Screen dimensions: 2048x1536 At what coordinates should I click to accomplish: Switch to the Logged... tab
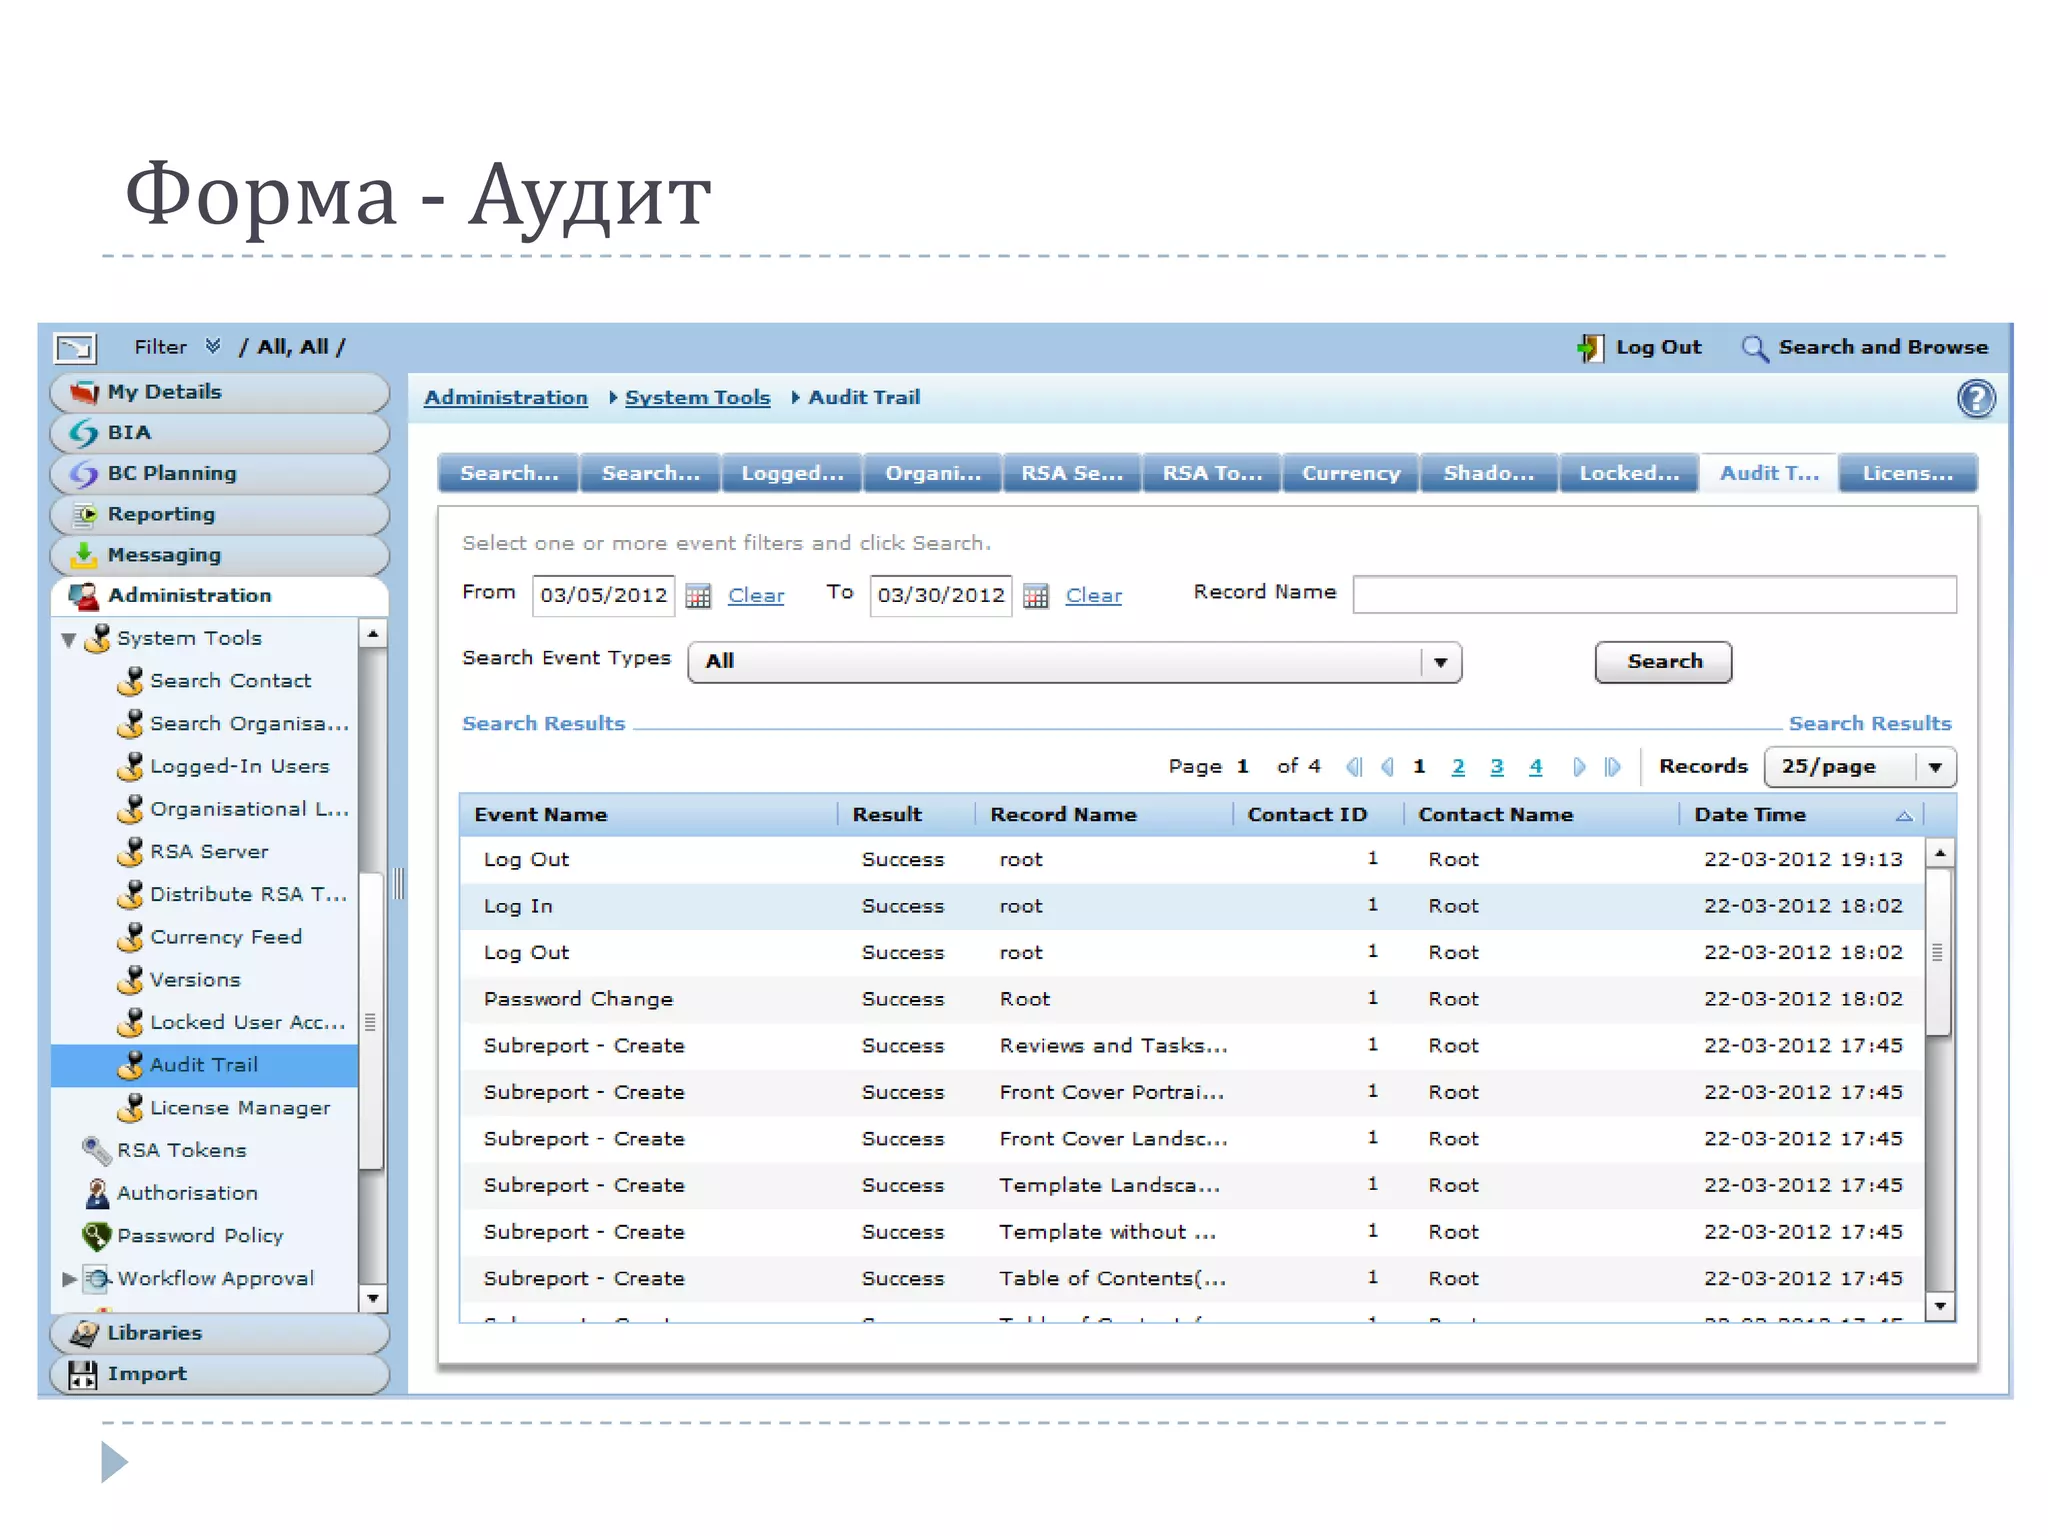[x=792, y=473]
